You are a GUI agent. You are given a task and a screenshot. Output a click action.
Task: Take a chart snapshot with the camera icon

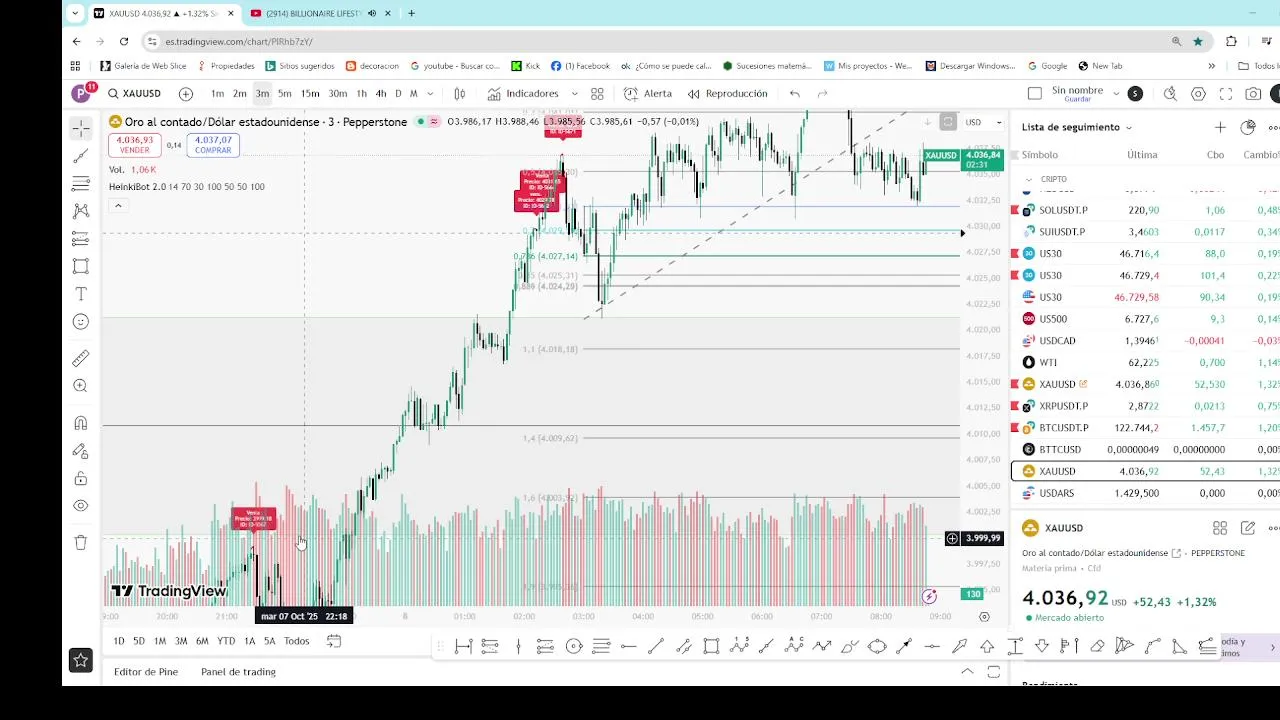click(x=1253, y=94)
